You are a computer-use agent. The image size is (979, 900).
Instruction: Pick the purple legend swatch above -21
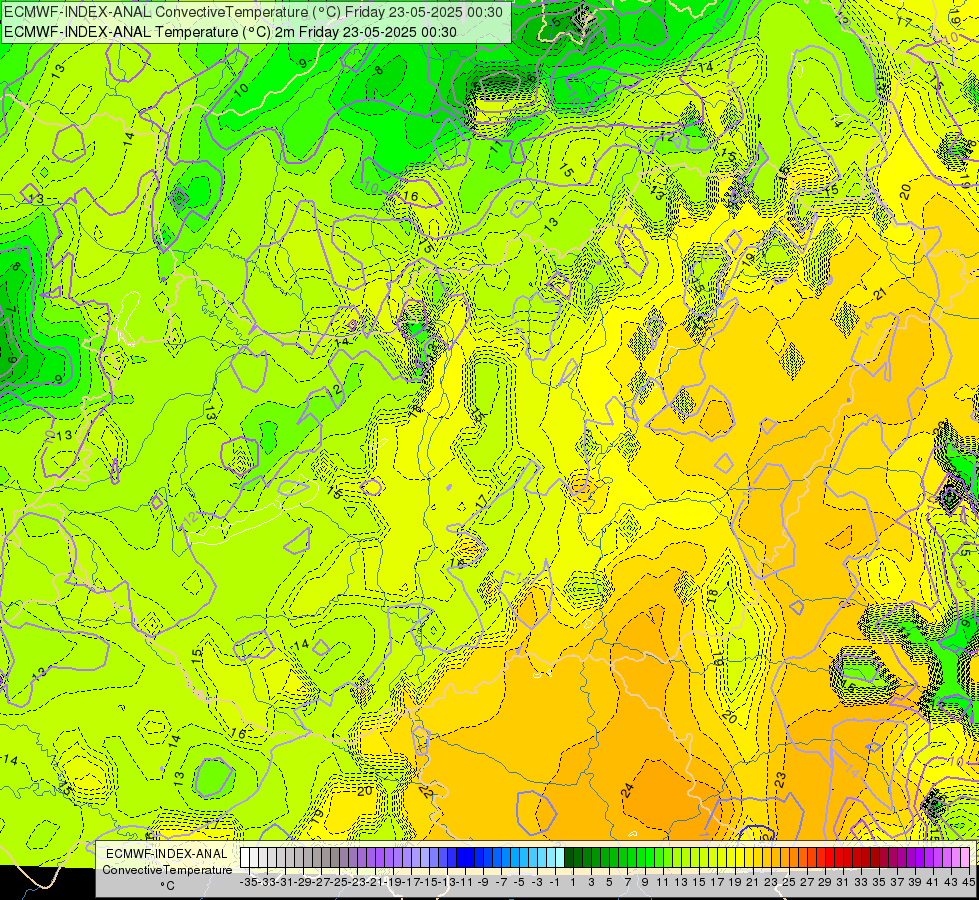pyautogui.click(x=371, y=857)
